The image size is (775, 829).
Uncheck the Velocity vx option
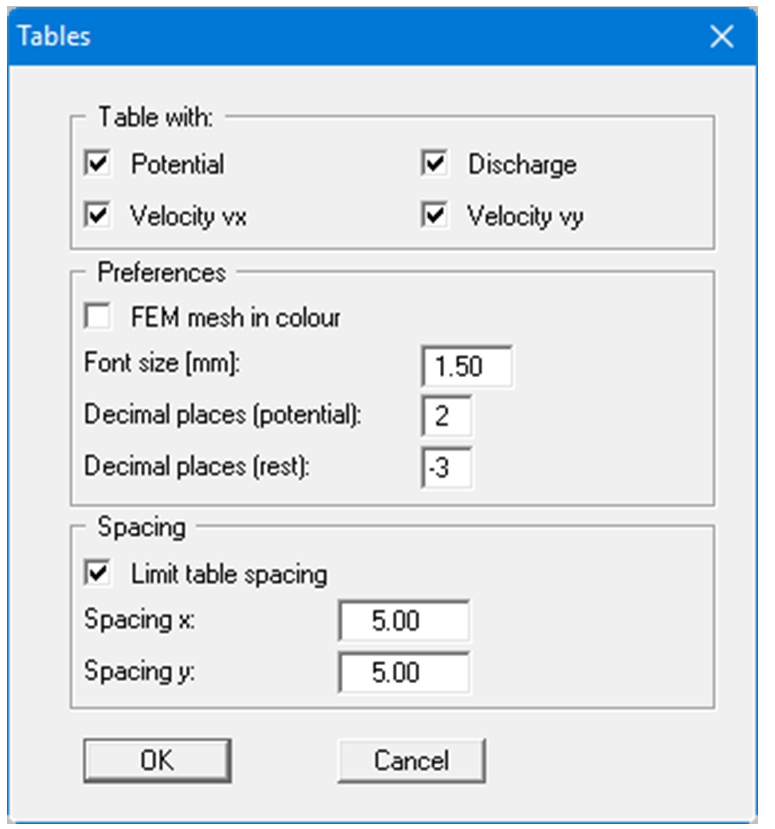(97, 216)
